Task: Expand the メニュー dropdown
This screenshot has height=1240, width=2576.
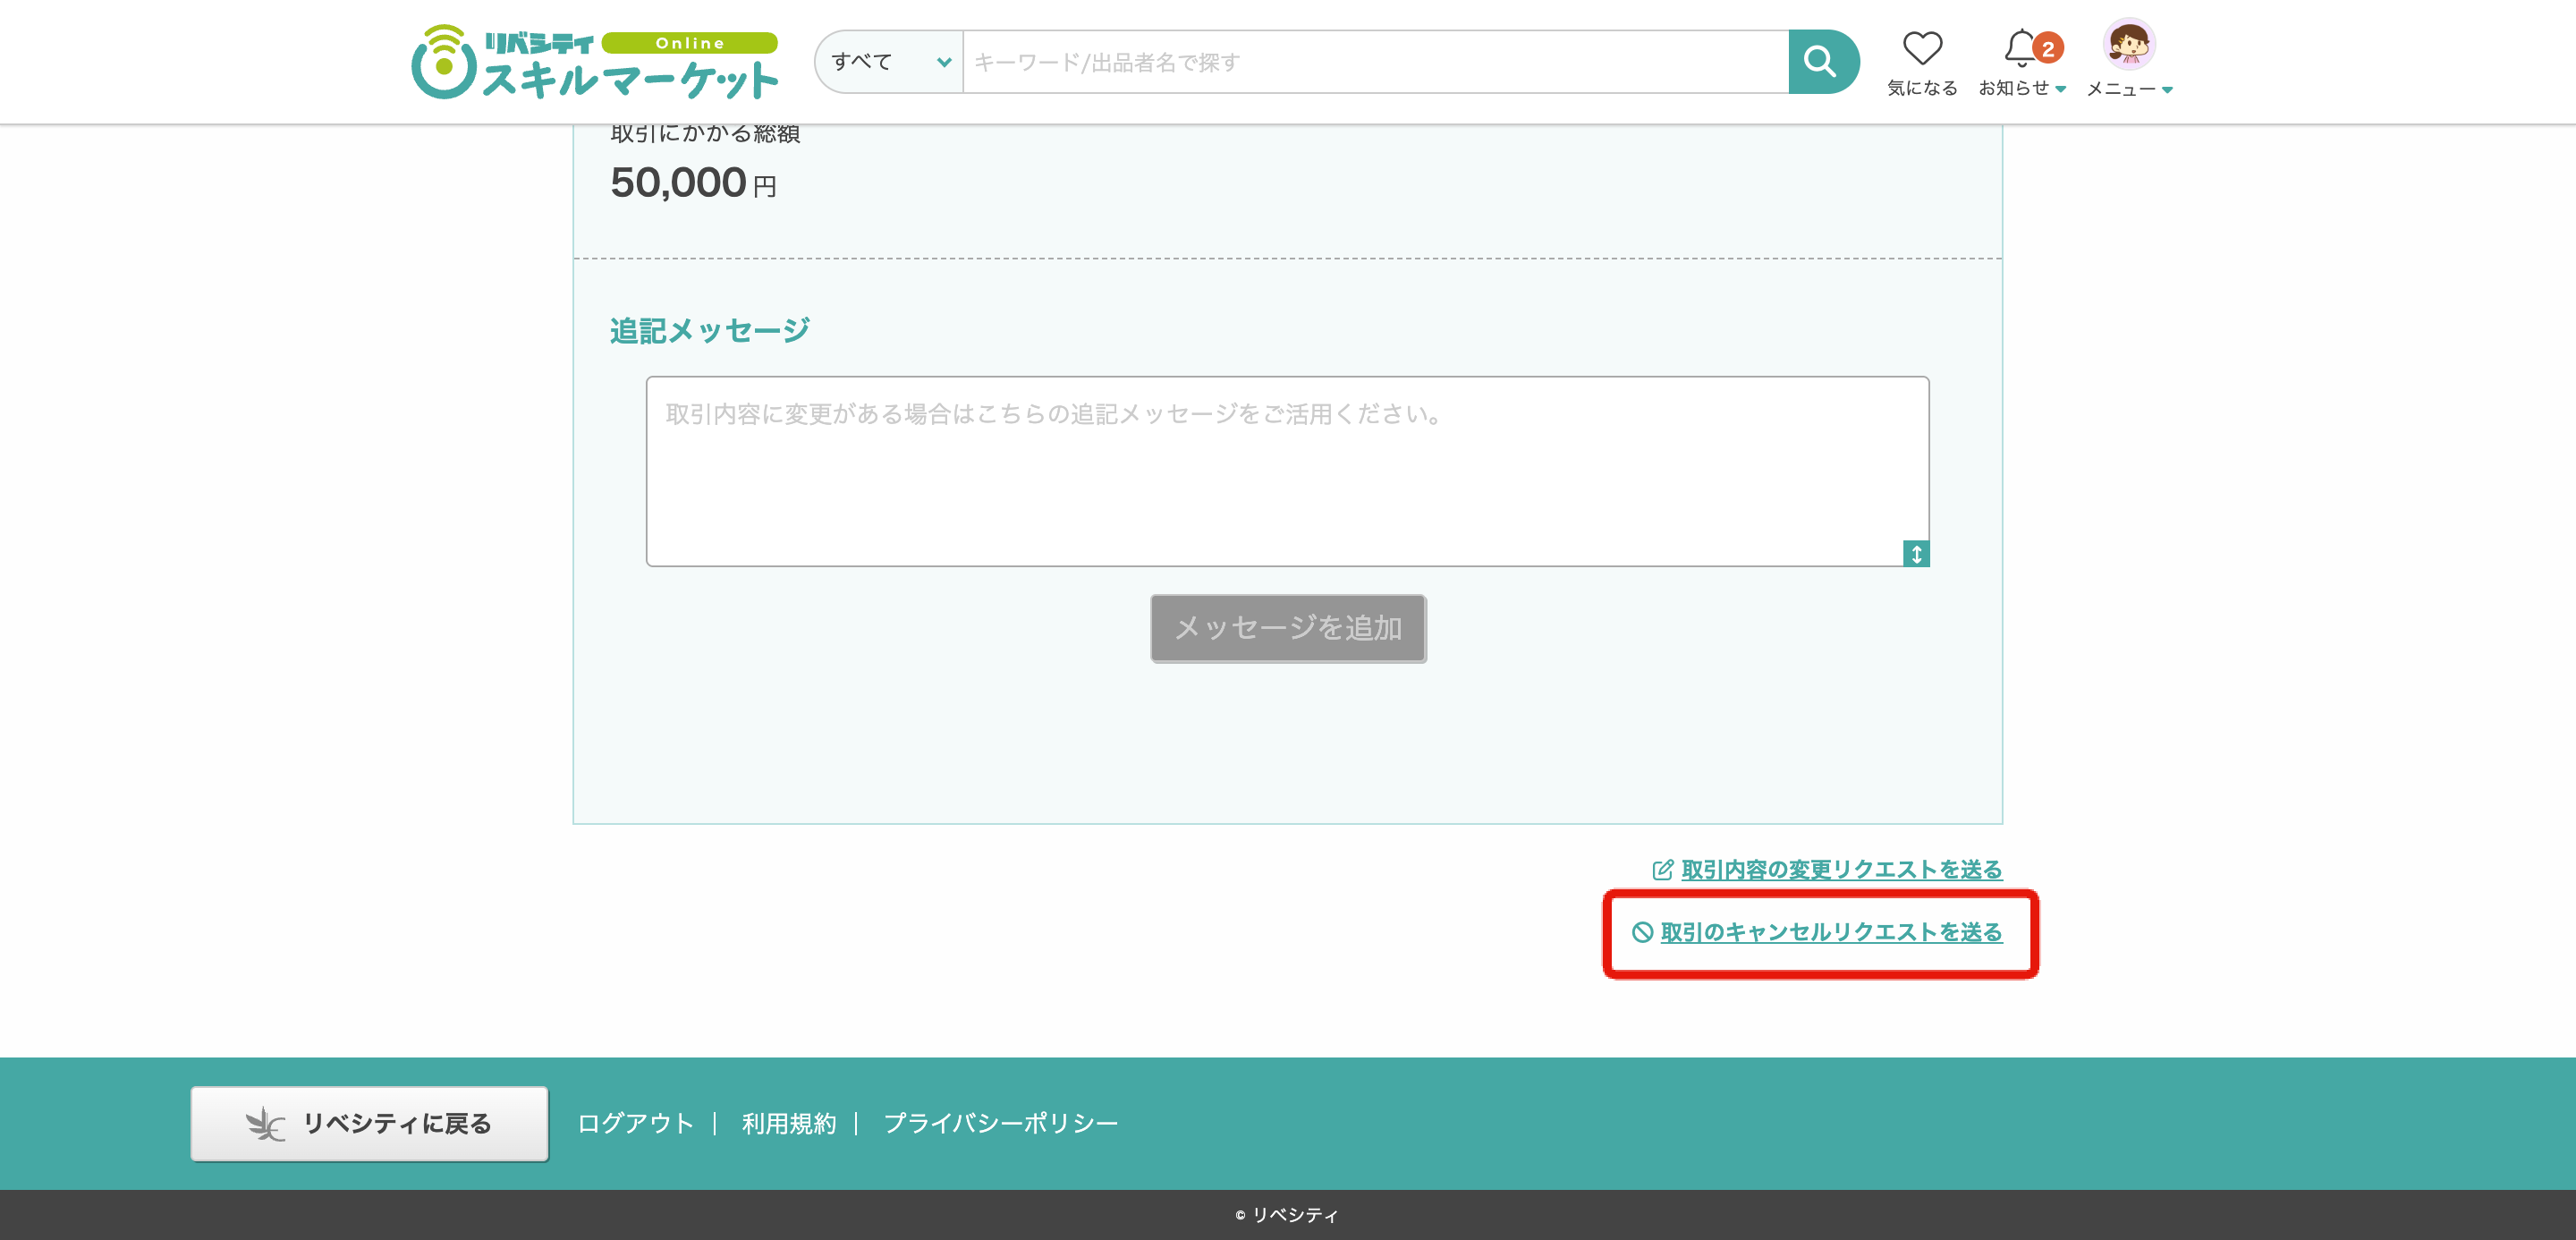Action: 2129,90
